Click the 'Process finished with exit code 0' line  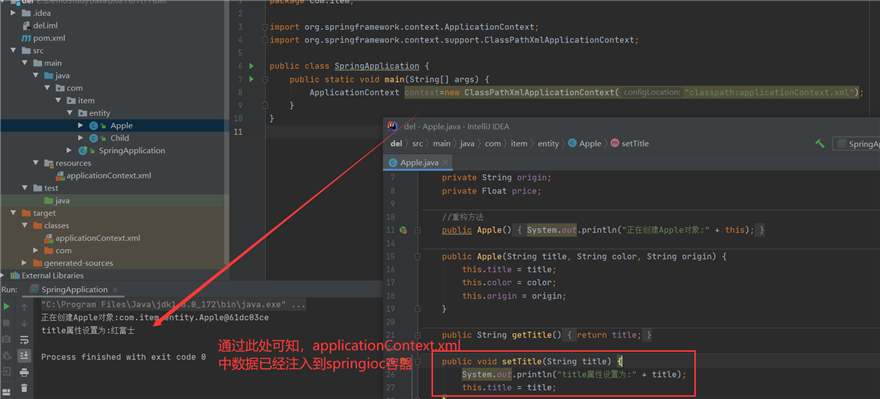tap(123, 357)
